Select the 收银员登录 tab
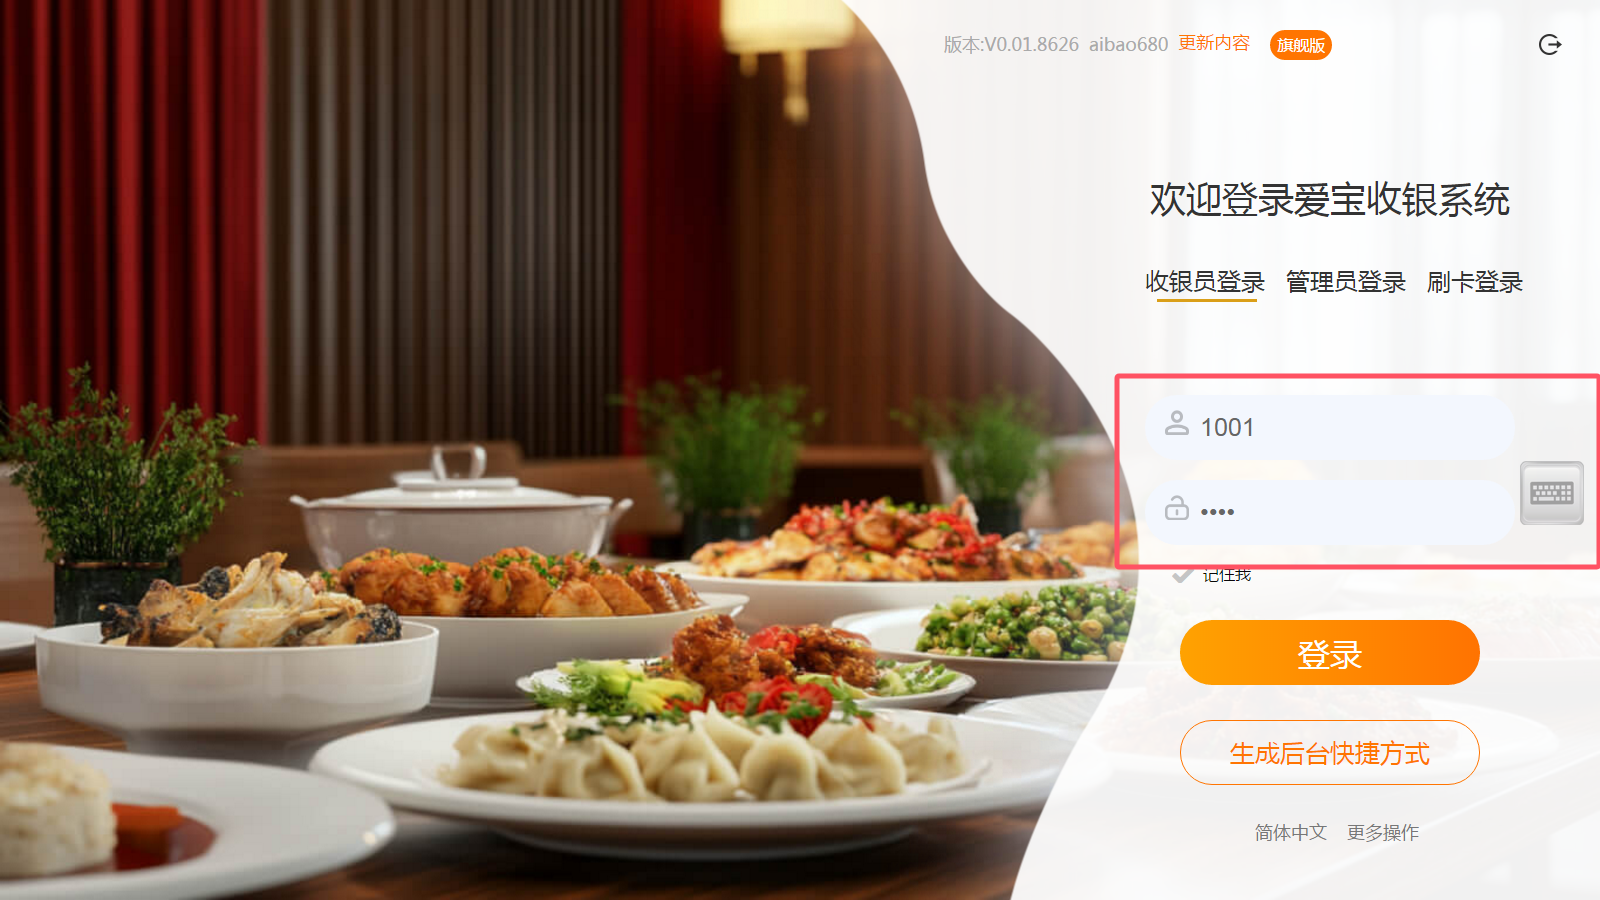The width and height of the screenshot is (1600, 900). (x=1205, y=282)
